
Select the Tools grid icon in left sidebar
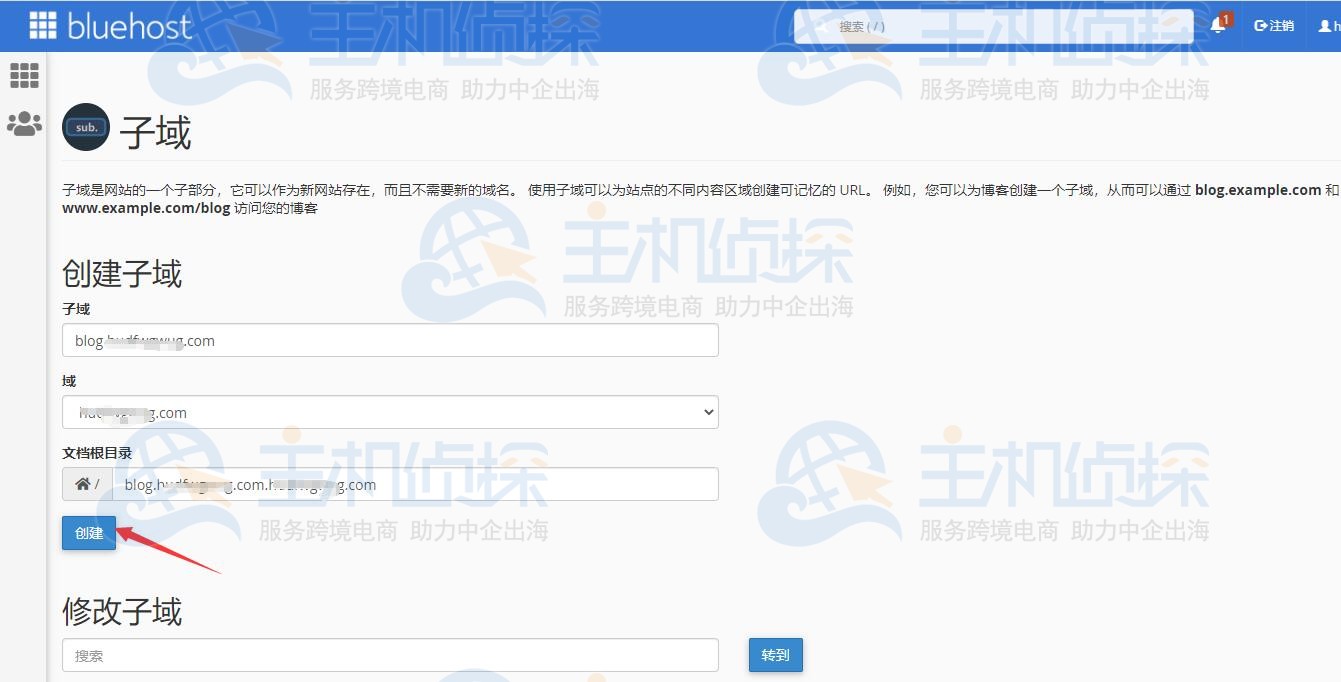tap(24, 75)
